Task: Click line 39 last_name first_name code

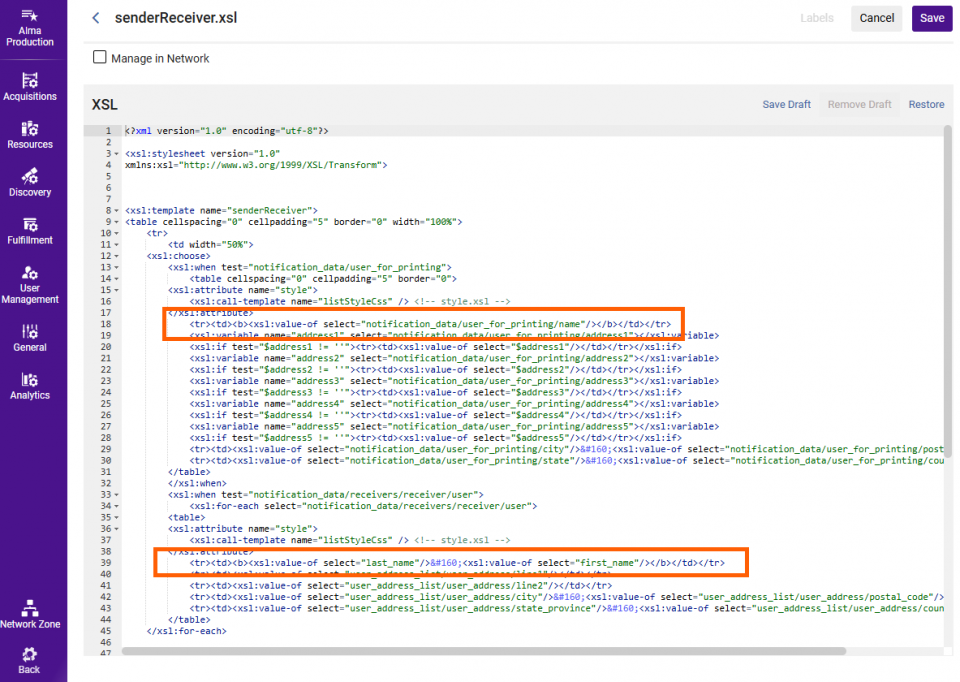Action: click(x=457, y=563)
